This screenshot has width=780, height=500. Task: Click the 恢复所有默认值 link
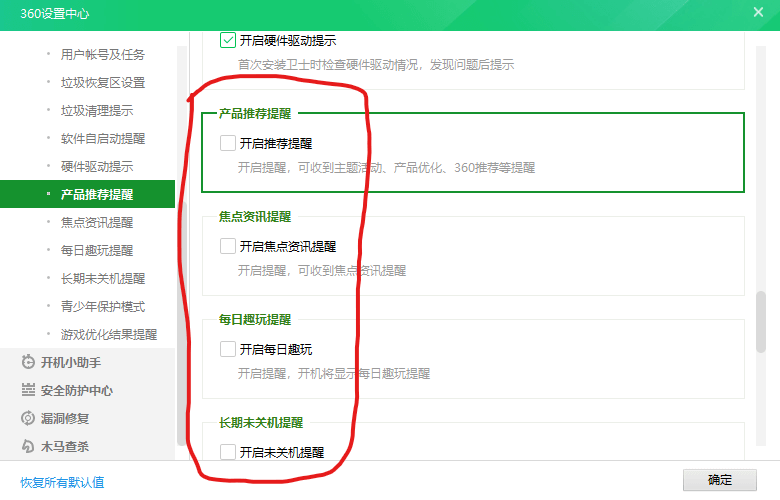pyautogui.click(x=62, y=482)
